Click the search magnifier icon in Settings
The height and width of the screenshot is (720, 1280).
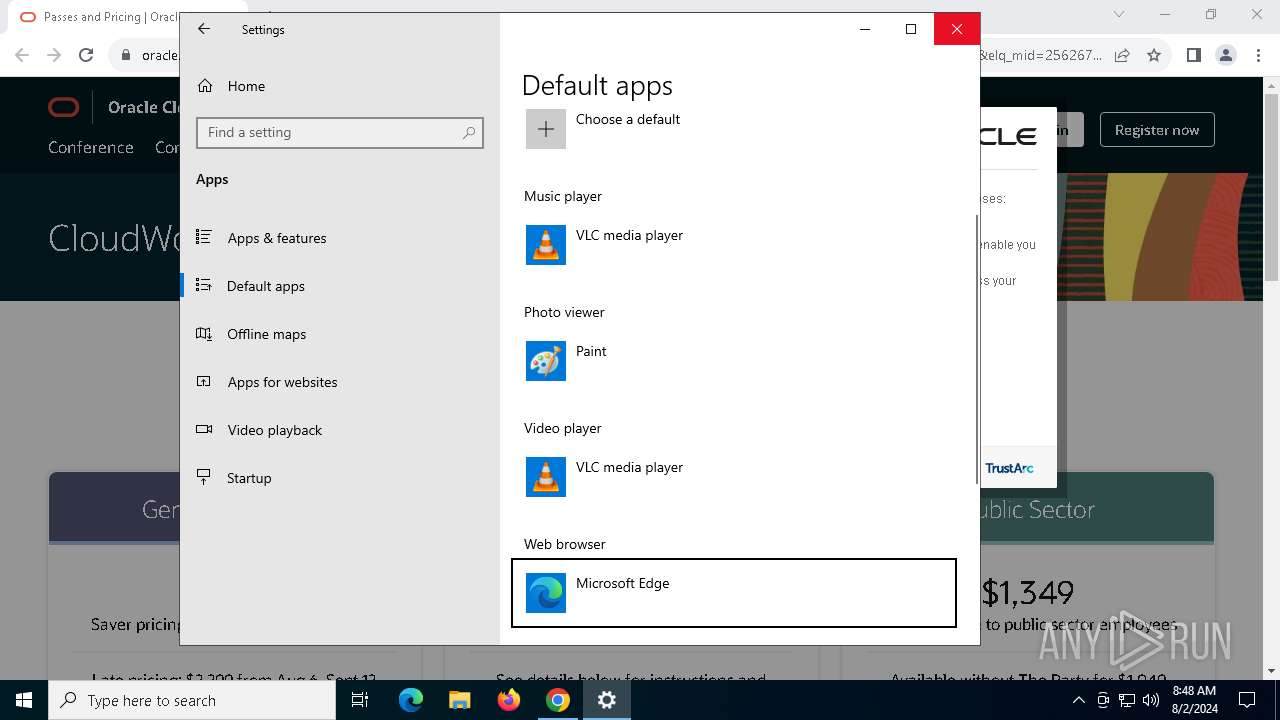[x=469, y=132]
